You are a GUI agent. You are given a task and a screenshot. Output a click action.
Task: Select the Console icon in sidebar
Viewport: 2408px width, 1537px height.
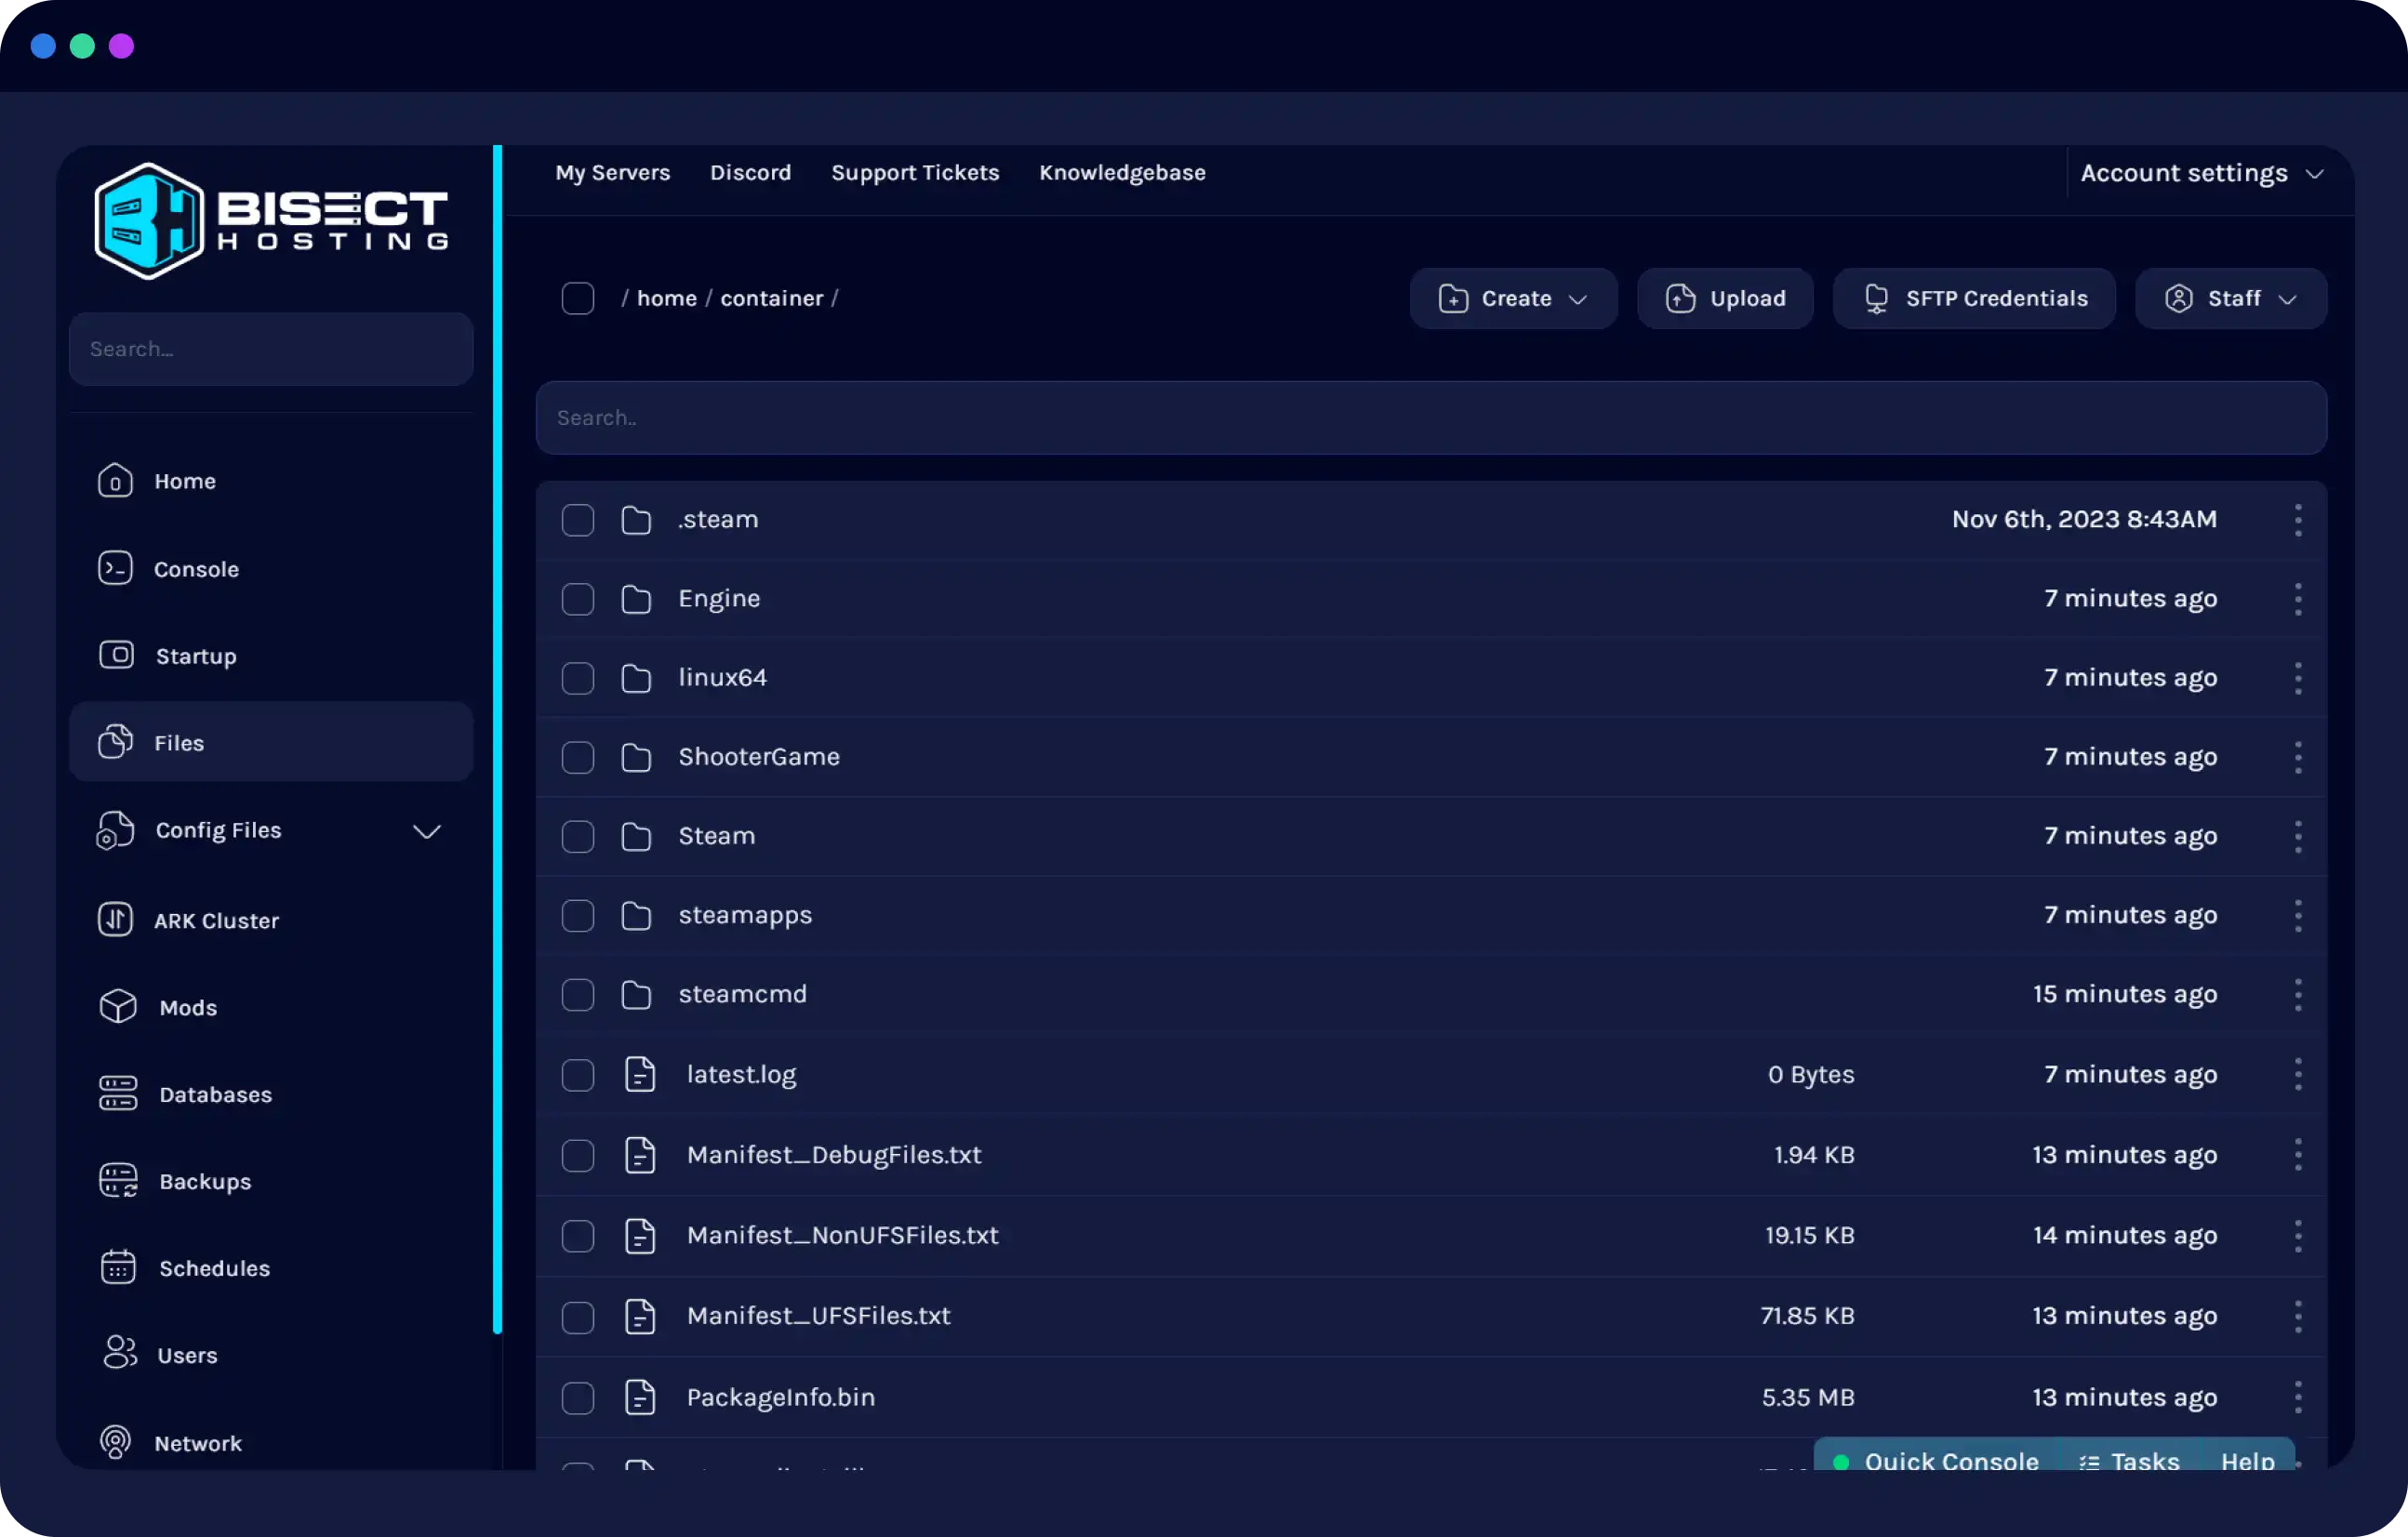[x=115, y=568]
